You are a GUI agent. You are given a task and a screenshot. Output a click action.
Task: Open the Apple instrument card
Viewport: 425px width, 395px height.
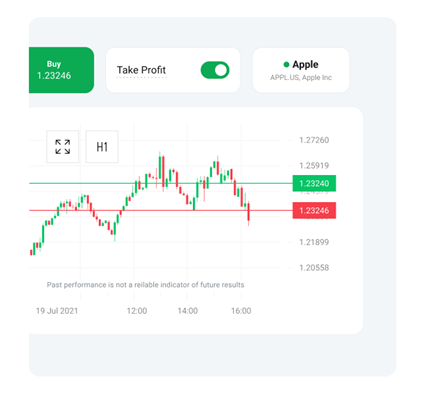click(x=301, y=70)
